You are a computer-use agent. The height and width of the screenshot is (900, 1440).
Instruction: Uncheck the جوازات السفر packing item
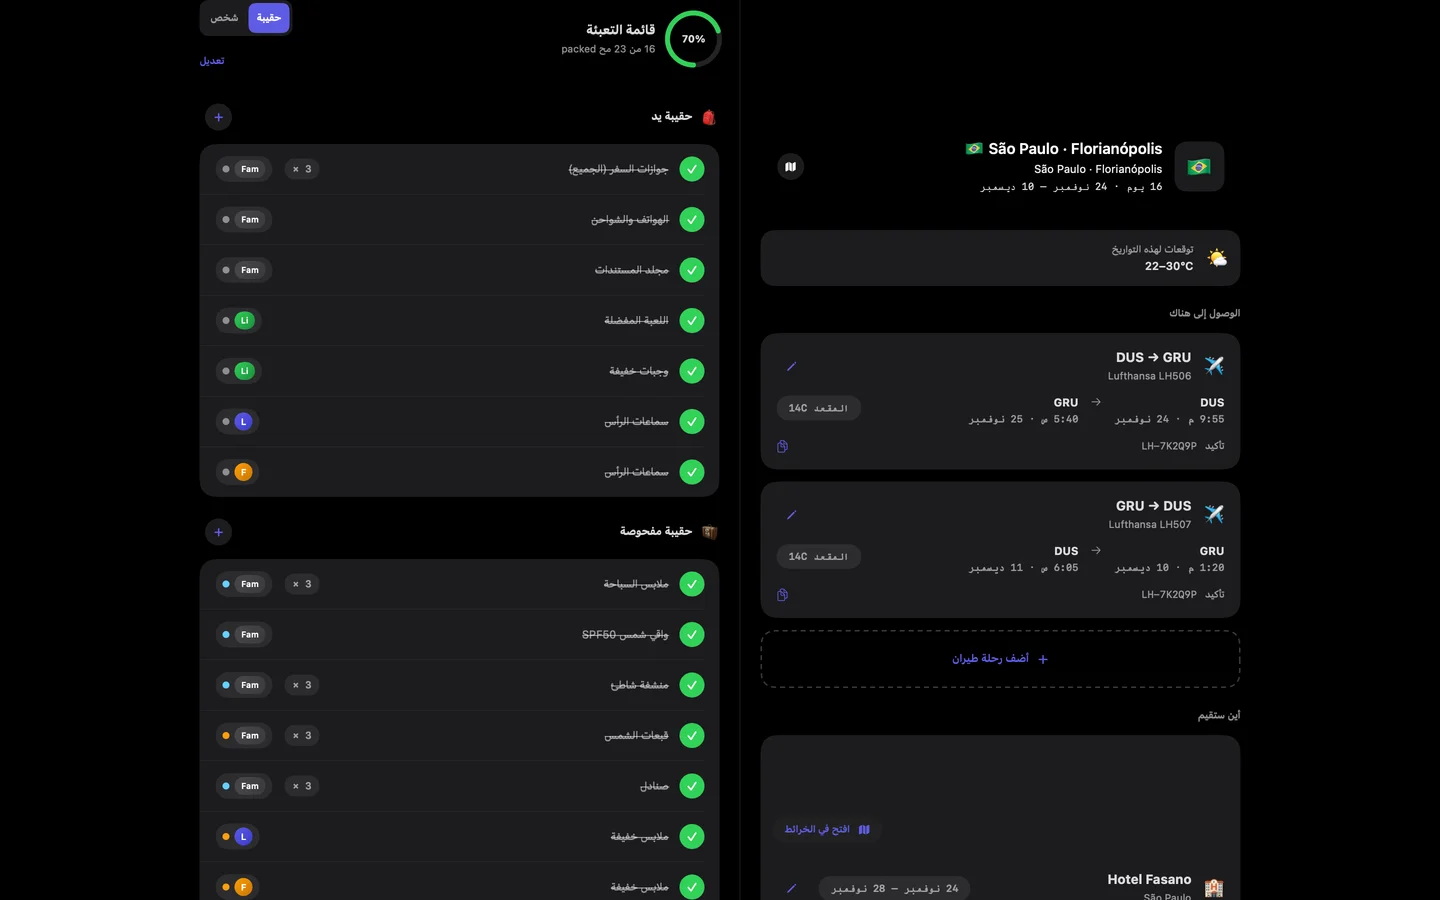click(692, 169)
